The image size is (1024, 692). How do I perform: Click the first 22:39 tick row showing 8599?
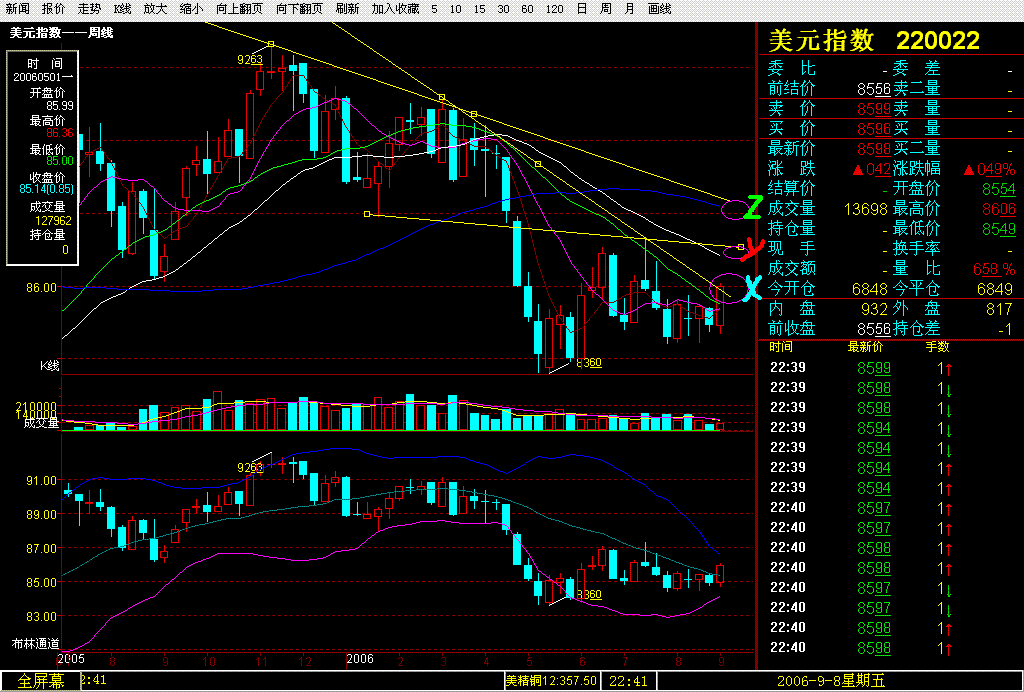pyautogui.click(x=861, y=368)
